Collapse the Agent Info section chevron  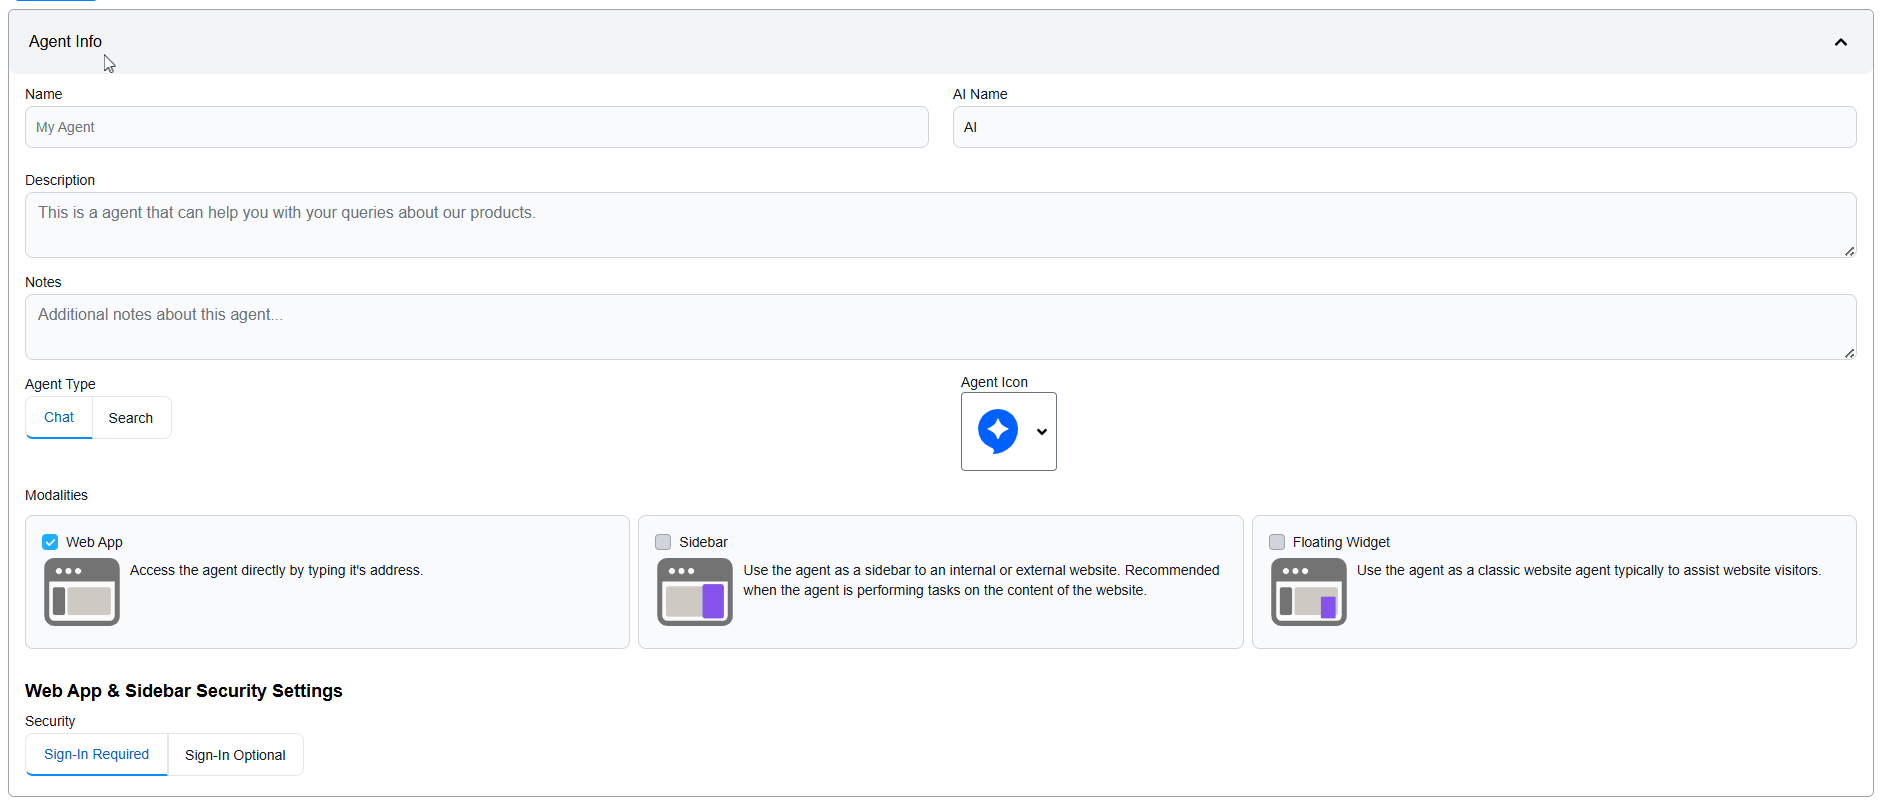(x=1840, y=42)
